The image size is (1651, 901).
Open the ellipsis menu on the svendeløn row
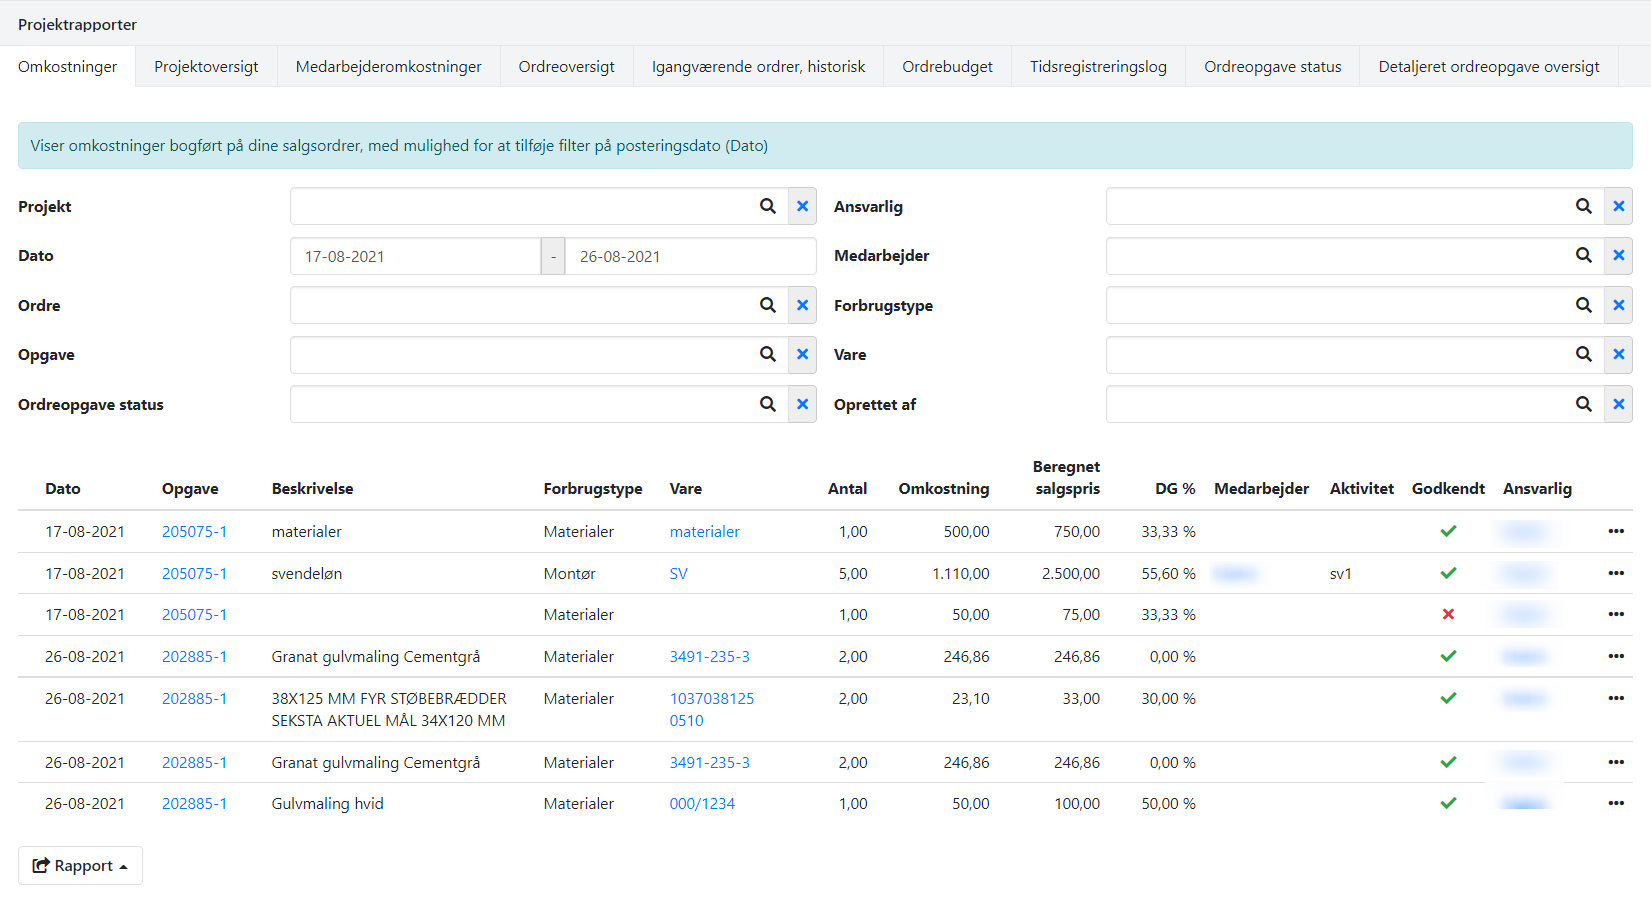click(1617, 573)
